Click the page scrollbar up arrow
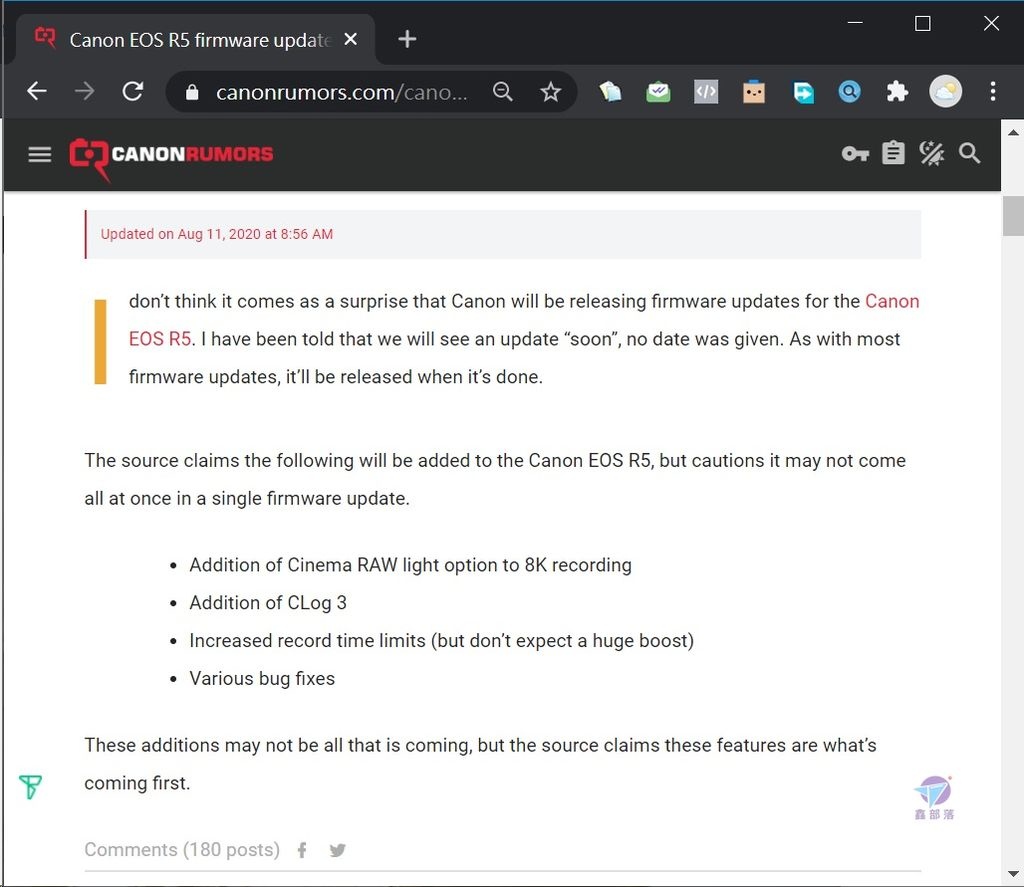 tap(1013, 133)
